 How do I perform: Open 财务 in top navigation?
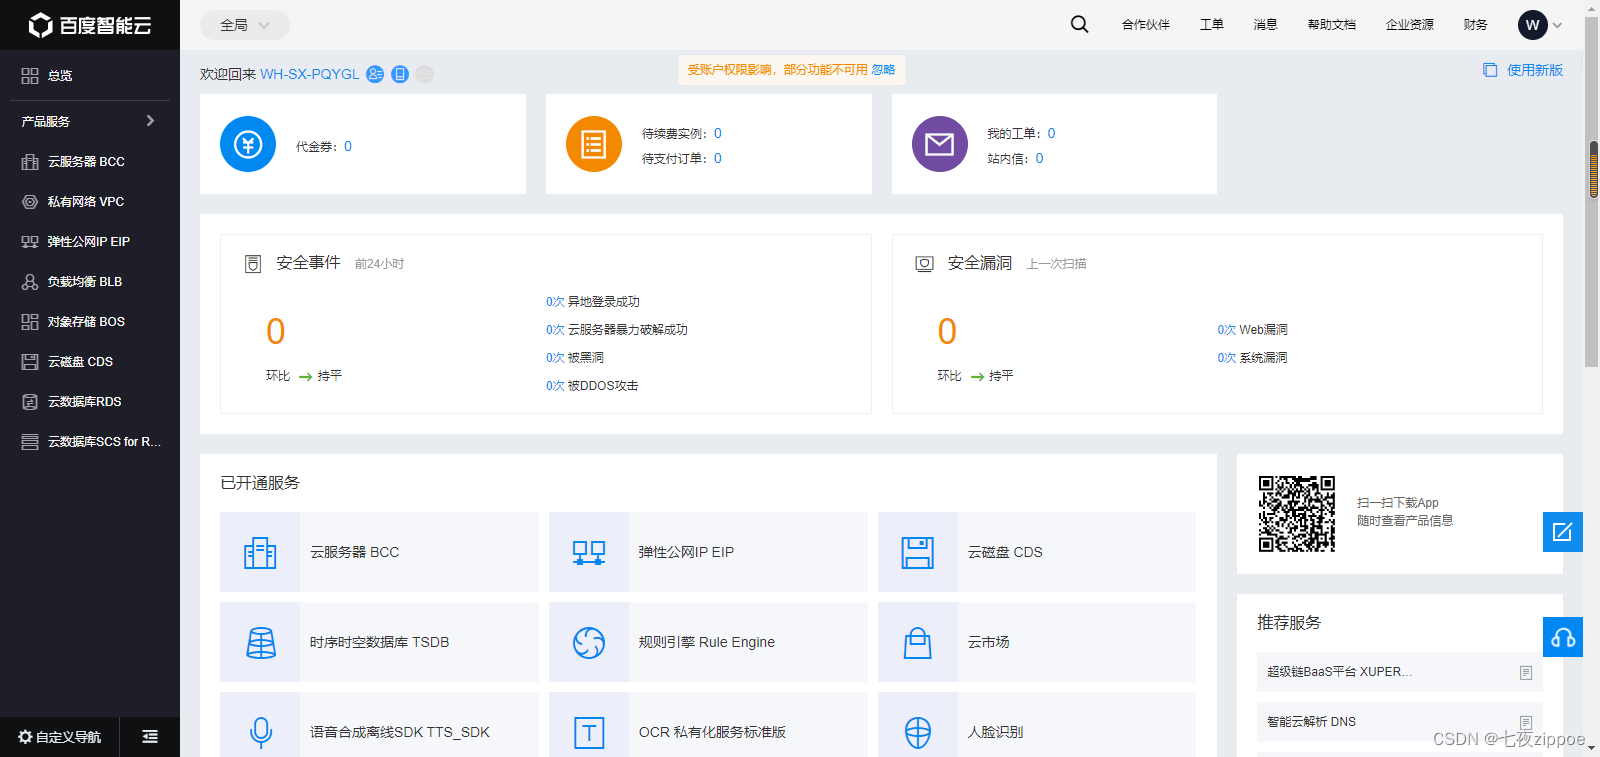click(x=1476, y=25)
